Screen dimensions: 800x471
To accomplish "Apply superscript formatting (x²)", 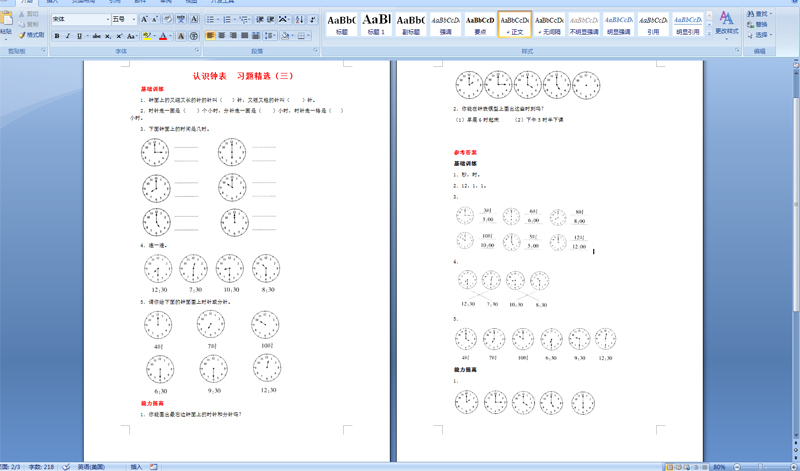I will (x=119, y=36).
